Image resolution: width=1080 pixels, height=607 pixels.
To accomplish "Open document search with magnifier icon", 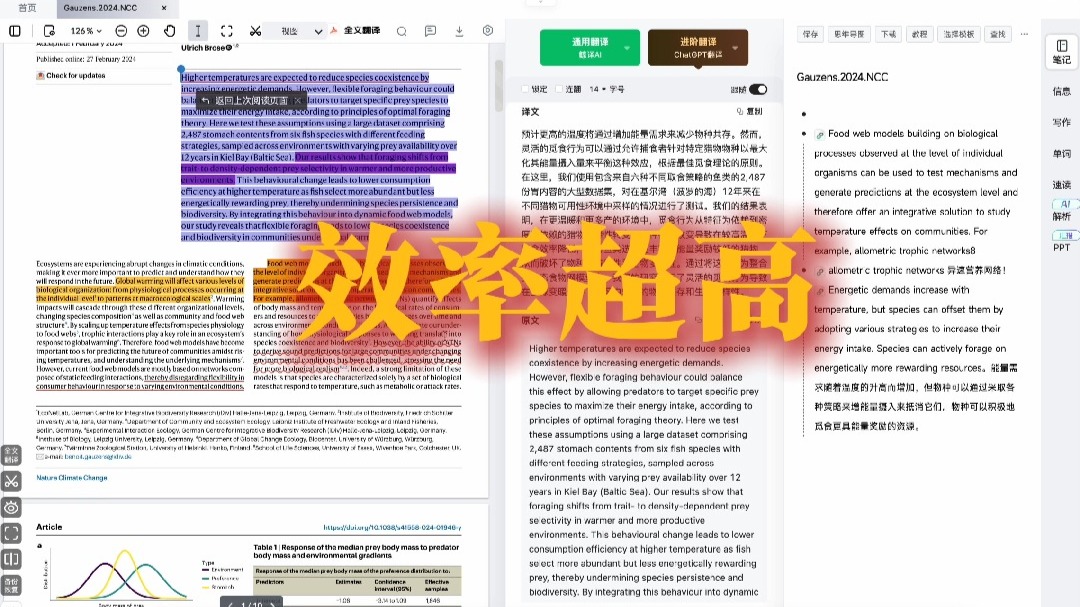I will (401, 31).
